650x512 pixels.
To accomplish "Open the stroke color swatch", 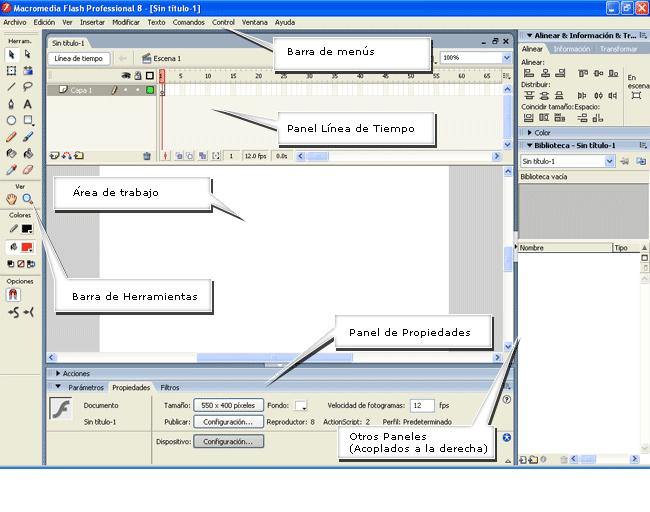I will 27,228.
